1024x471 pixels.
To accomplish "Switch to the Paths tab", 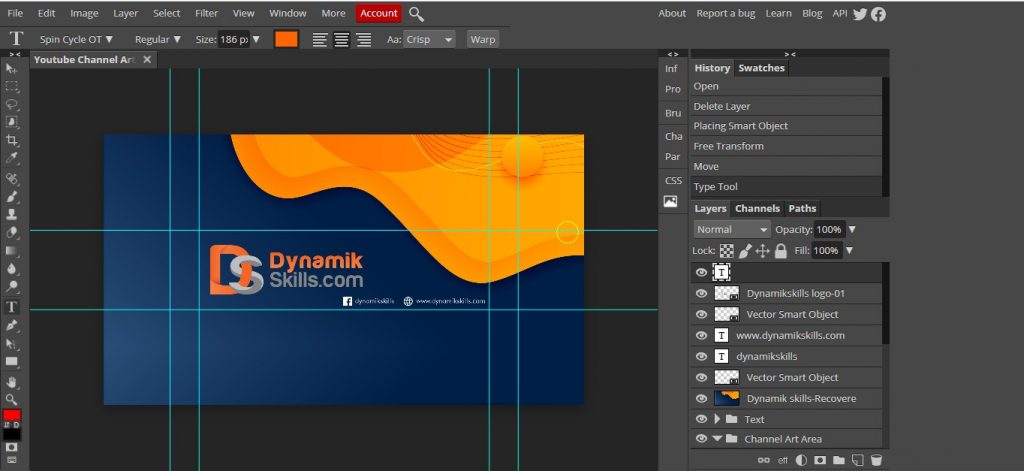I will 802,208.
